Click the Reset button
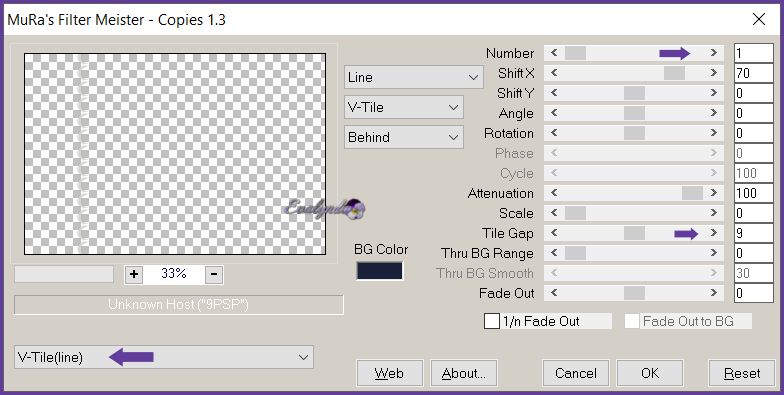Screen dimensions: 784x395 click(x=742, y=374)
